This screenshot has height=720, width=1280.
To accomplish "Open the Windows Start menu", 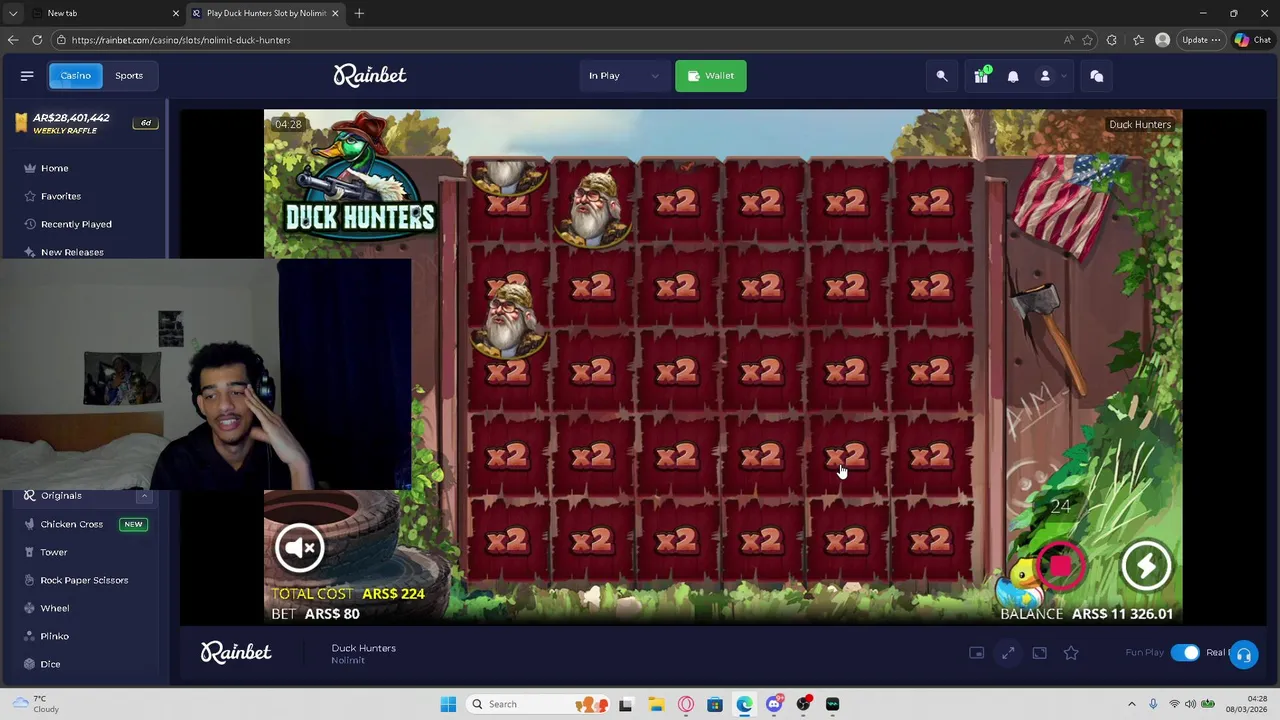I will (448, 704).
